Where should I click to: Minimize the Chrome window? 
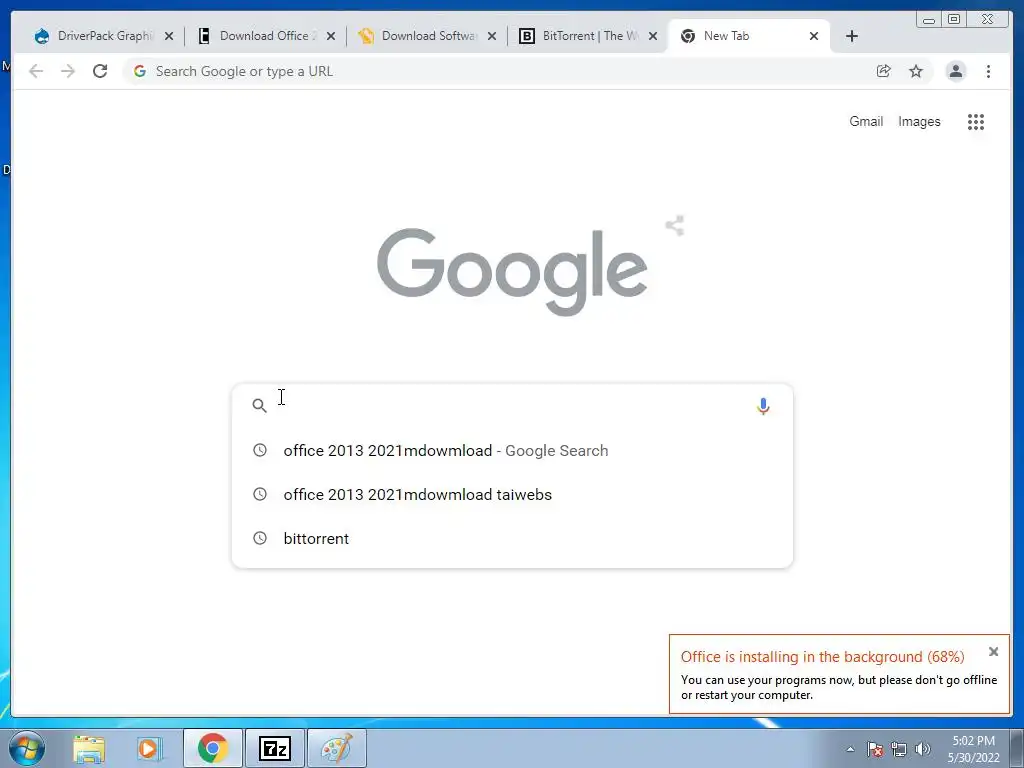tap(929, 20)
